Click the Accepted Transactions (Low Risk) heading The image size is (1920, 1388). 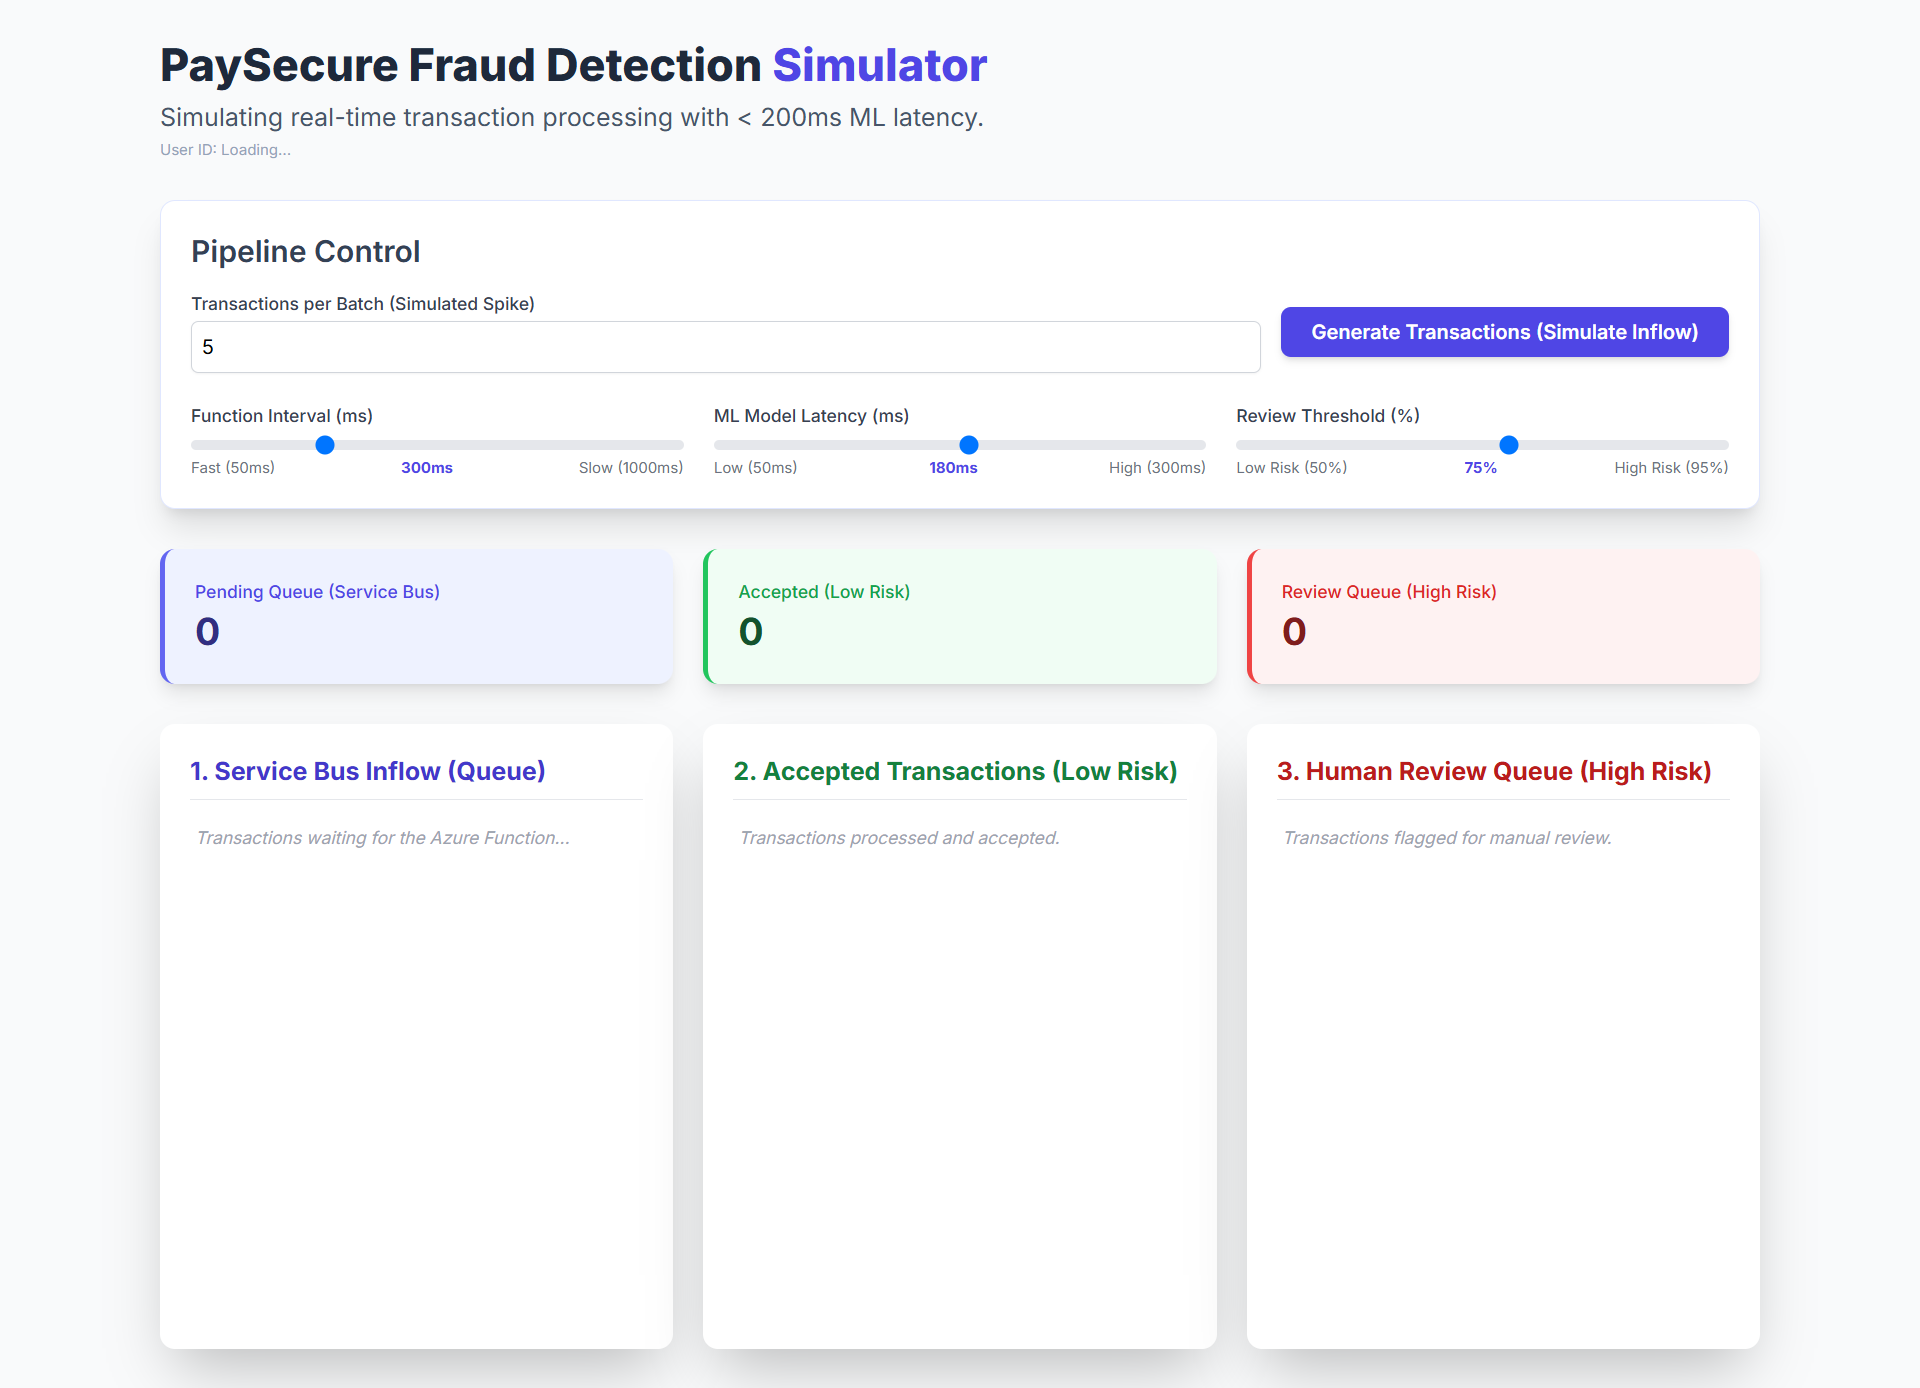[955, 771]
